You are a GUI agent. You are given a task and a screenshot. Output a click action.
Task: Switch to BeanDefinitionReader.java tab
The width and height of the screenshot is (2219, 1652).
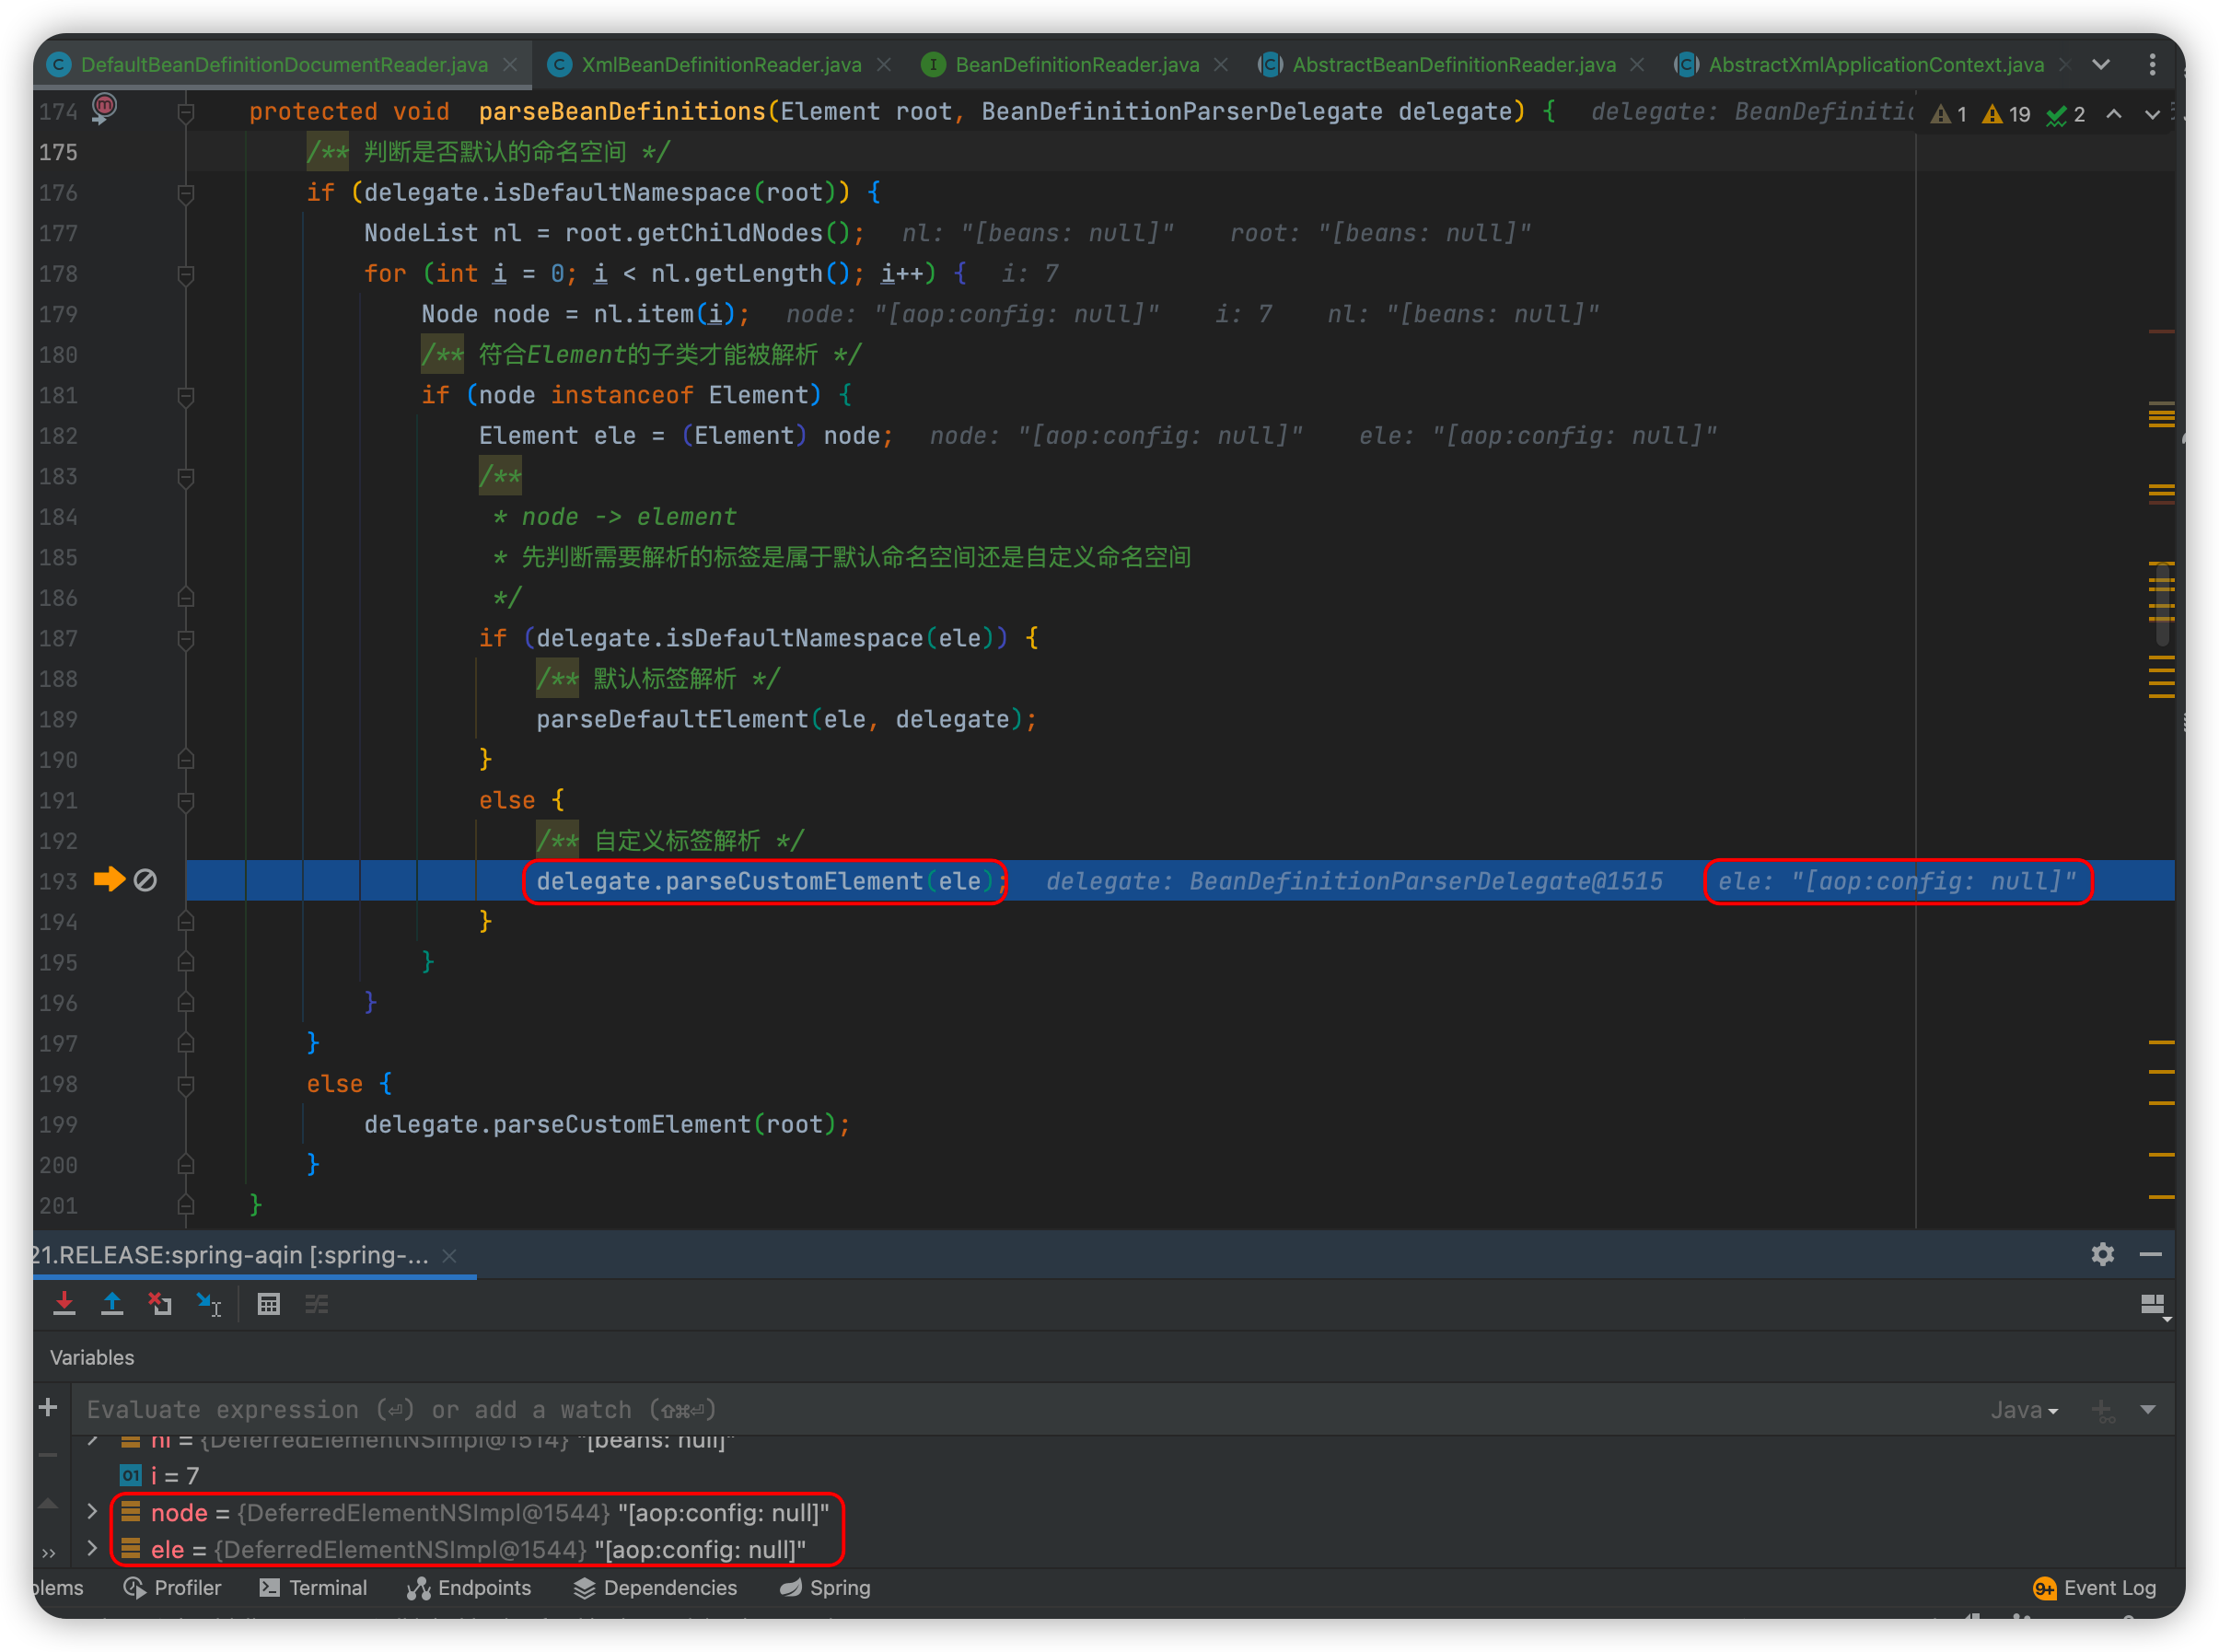(1076, 65)
